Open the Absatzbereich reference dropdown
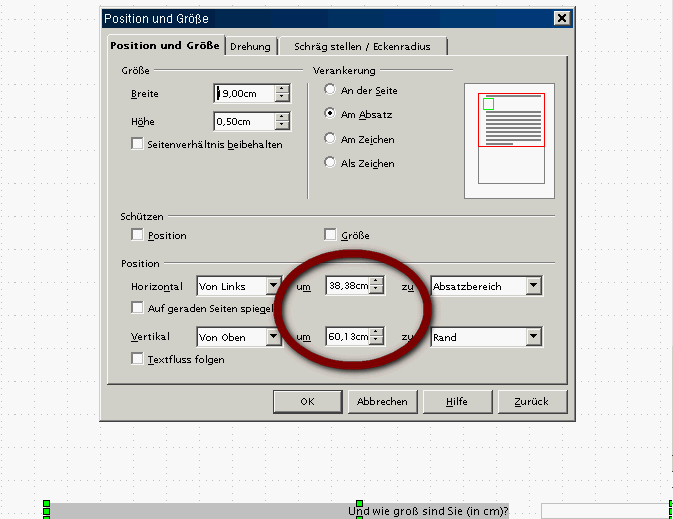The width and height of the screenshot is (673, 519). pyautogui.click(x=534, y=287)
